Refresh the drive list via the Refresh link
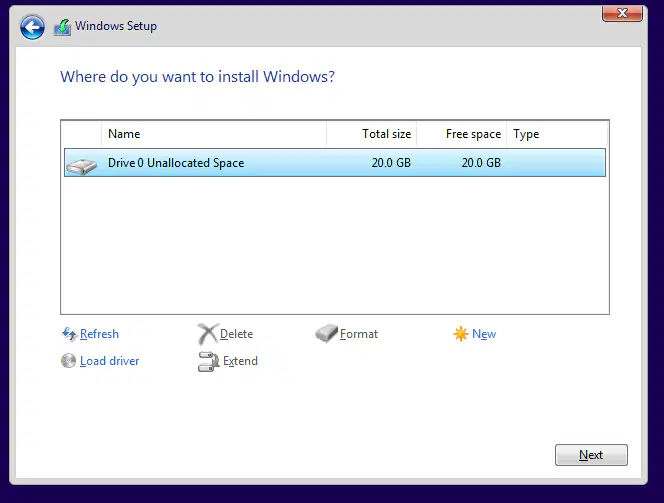 100,334
